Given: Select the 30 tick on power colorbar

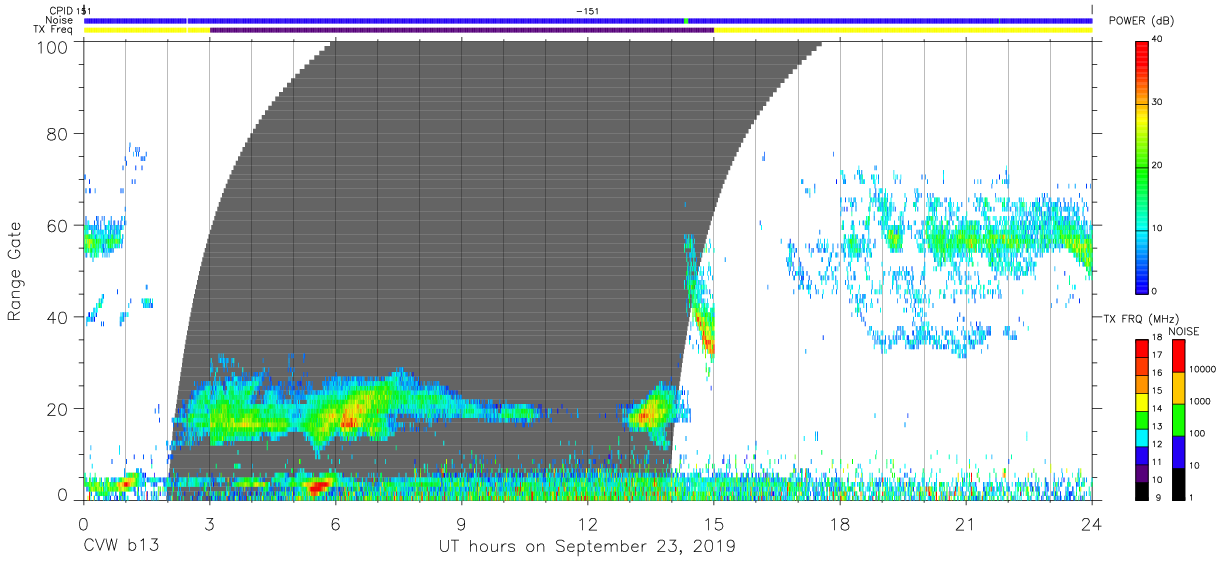Looking at the screenshot, I should (x=1158, y=102).
